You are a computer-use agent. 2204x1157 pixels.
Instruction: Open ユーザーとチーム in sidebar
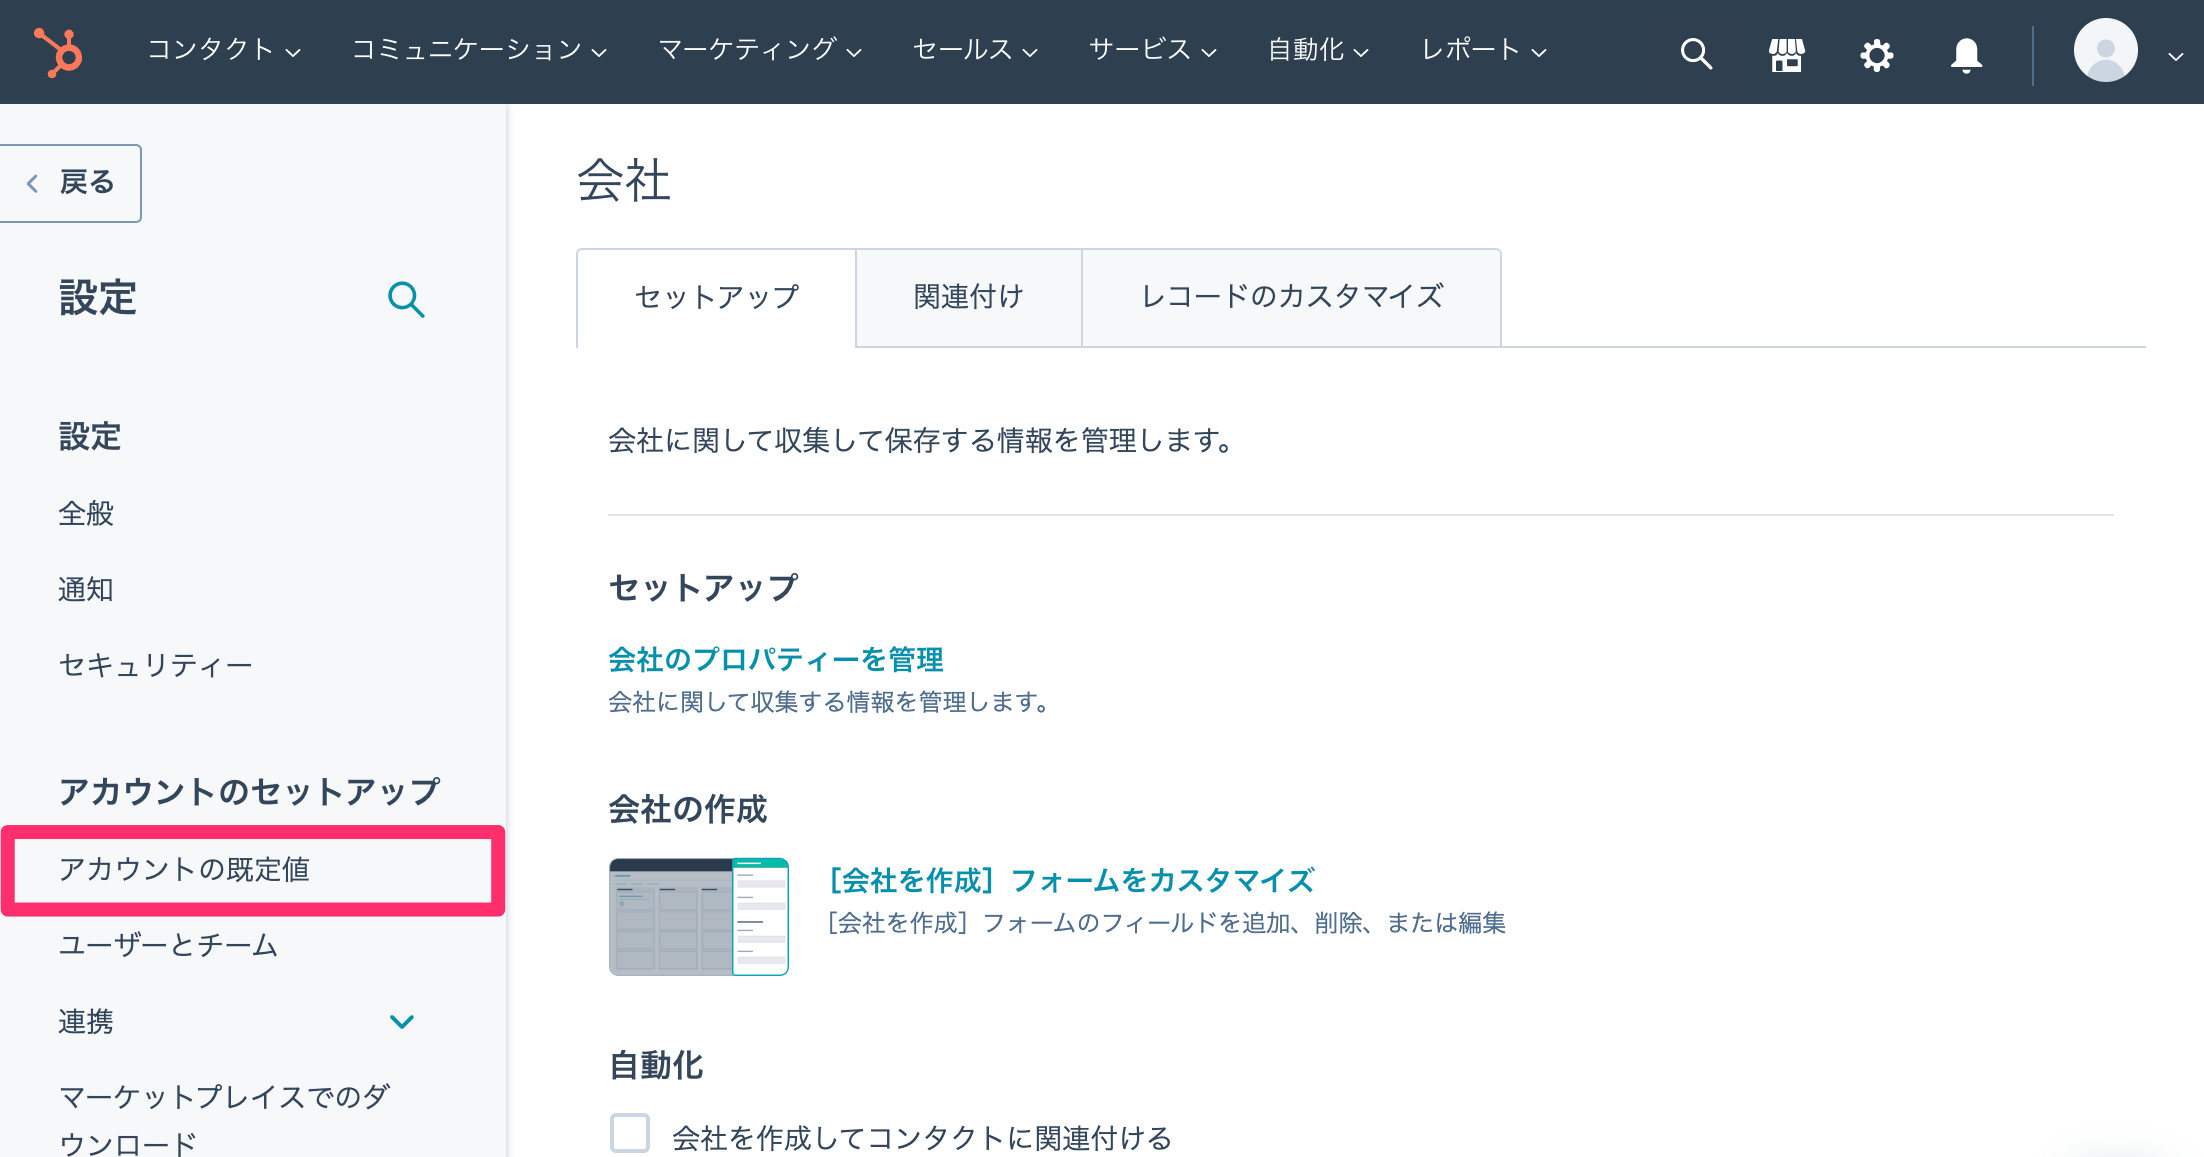168,945
